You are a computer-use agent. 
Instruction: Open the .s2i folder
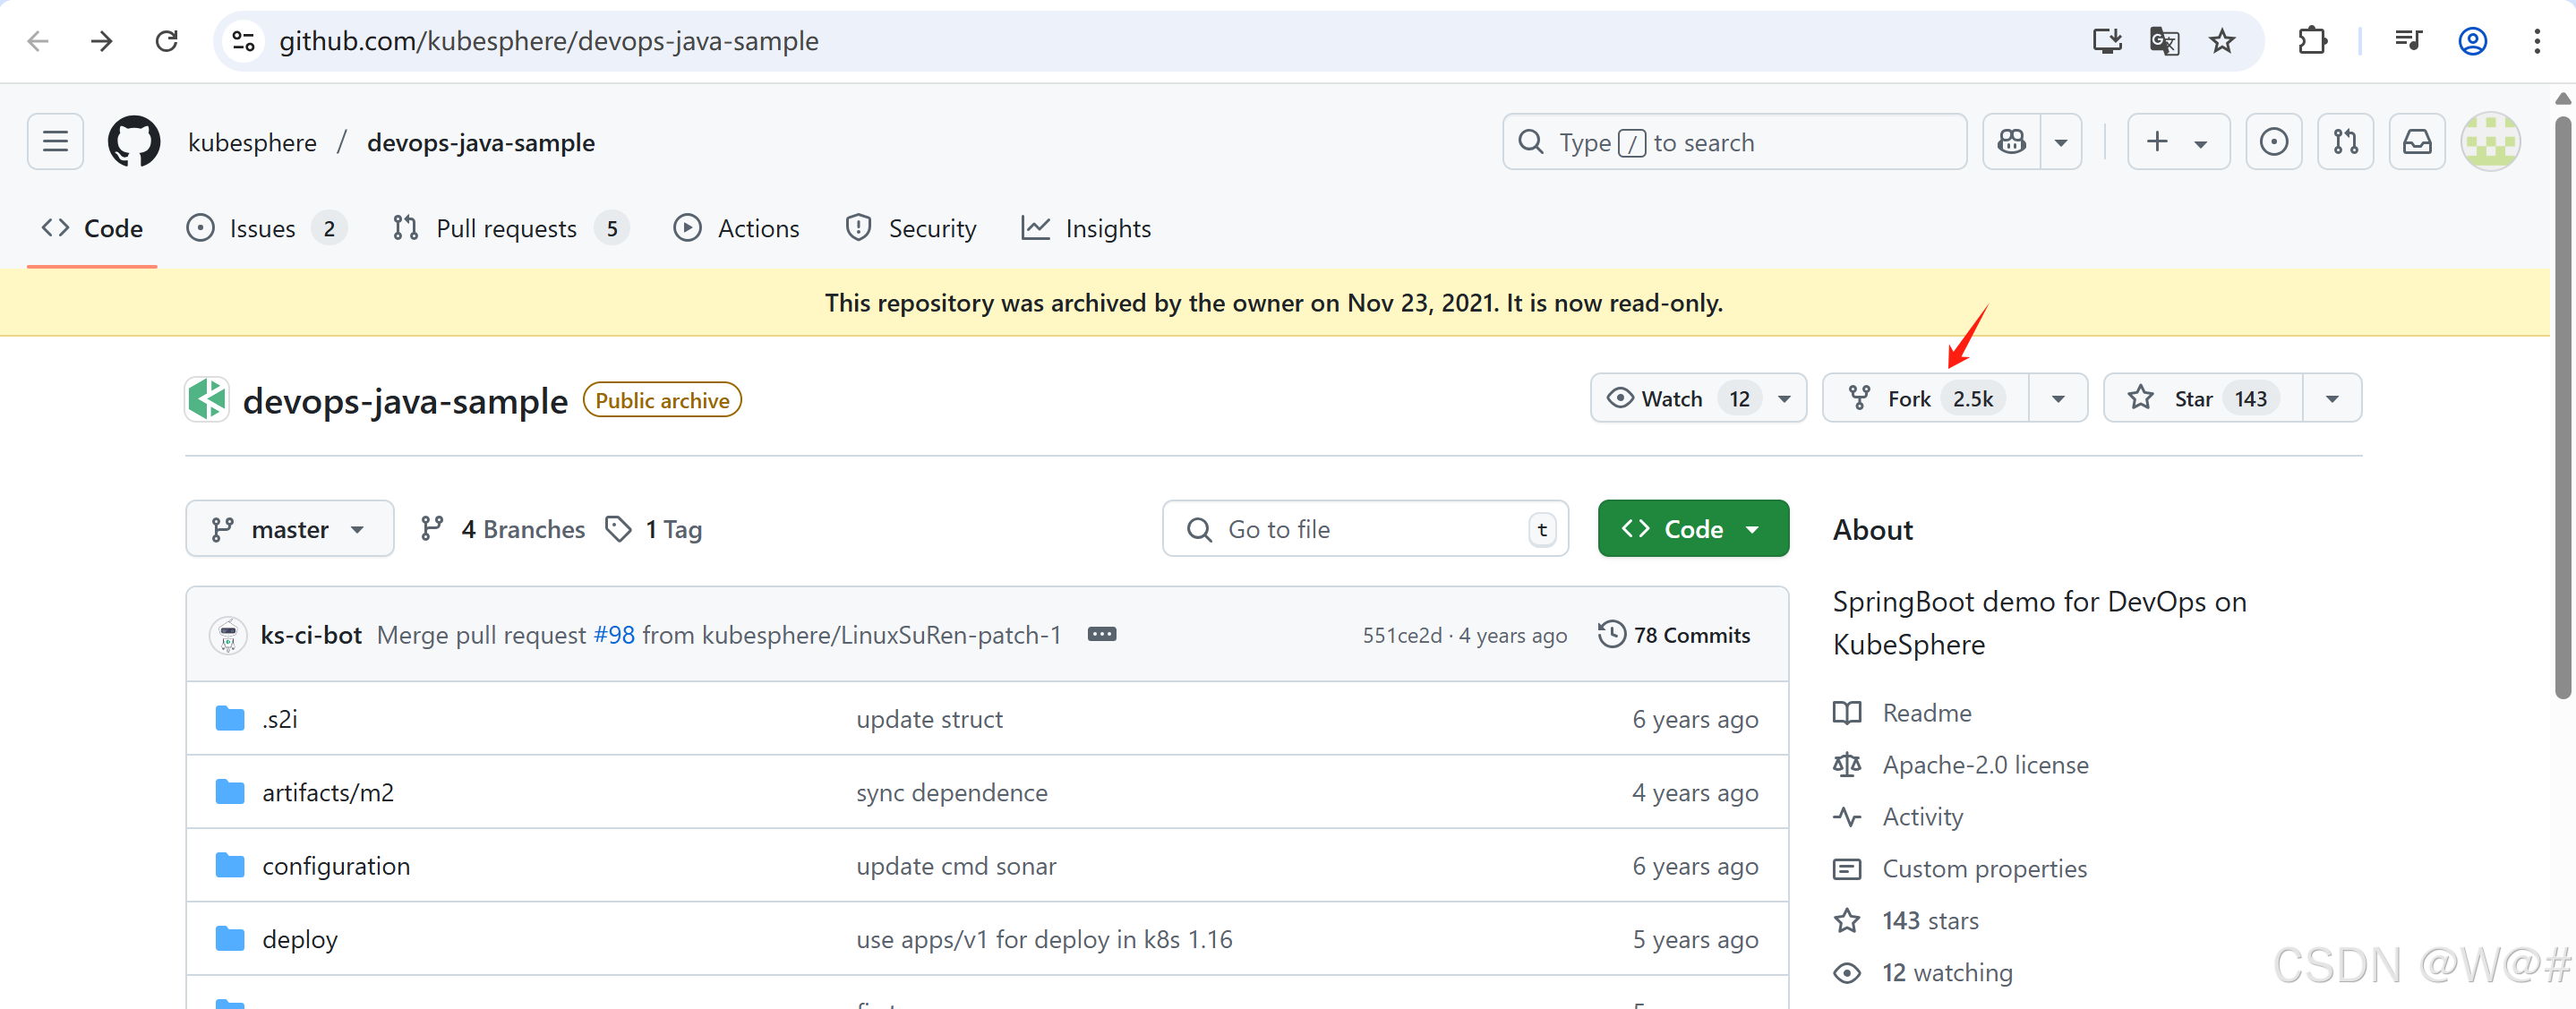pyautogui.click(x=280, y=718)
